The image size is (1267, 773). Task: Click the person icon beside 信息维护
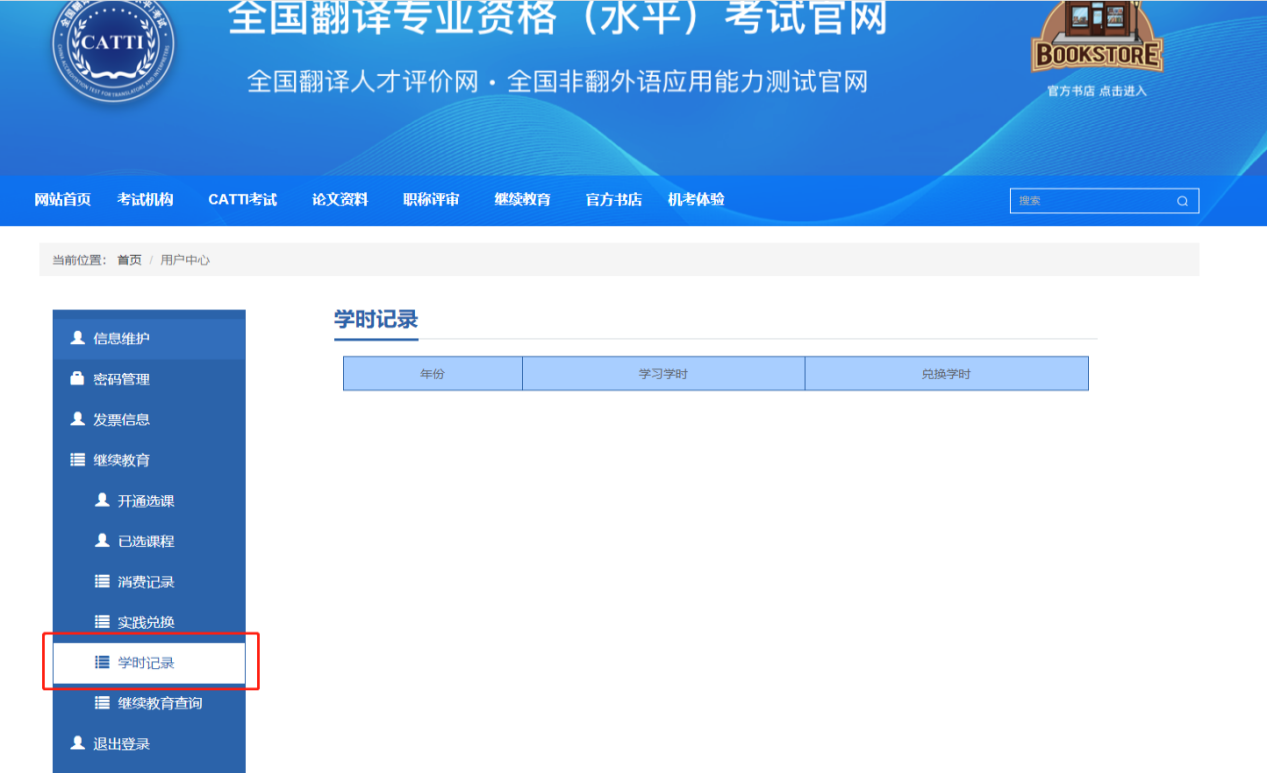coord(77,338)
